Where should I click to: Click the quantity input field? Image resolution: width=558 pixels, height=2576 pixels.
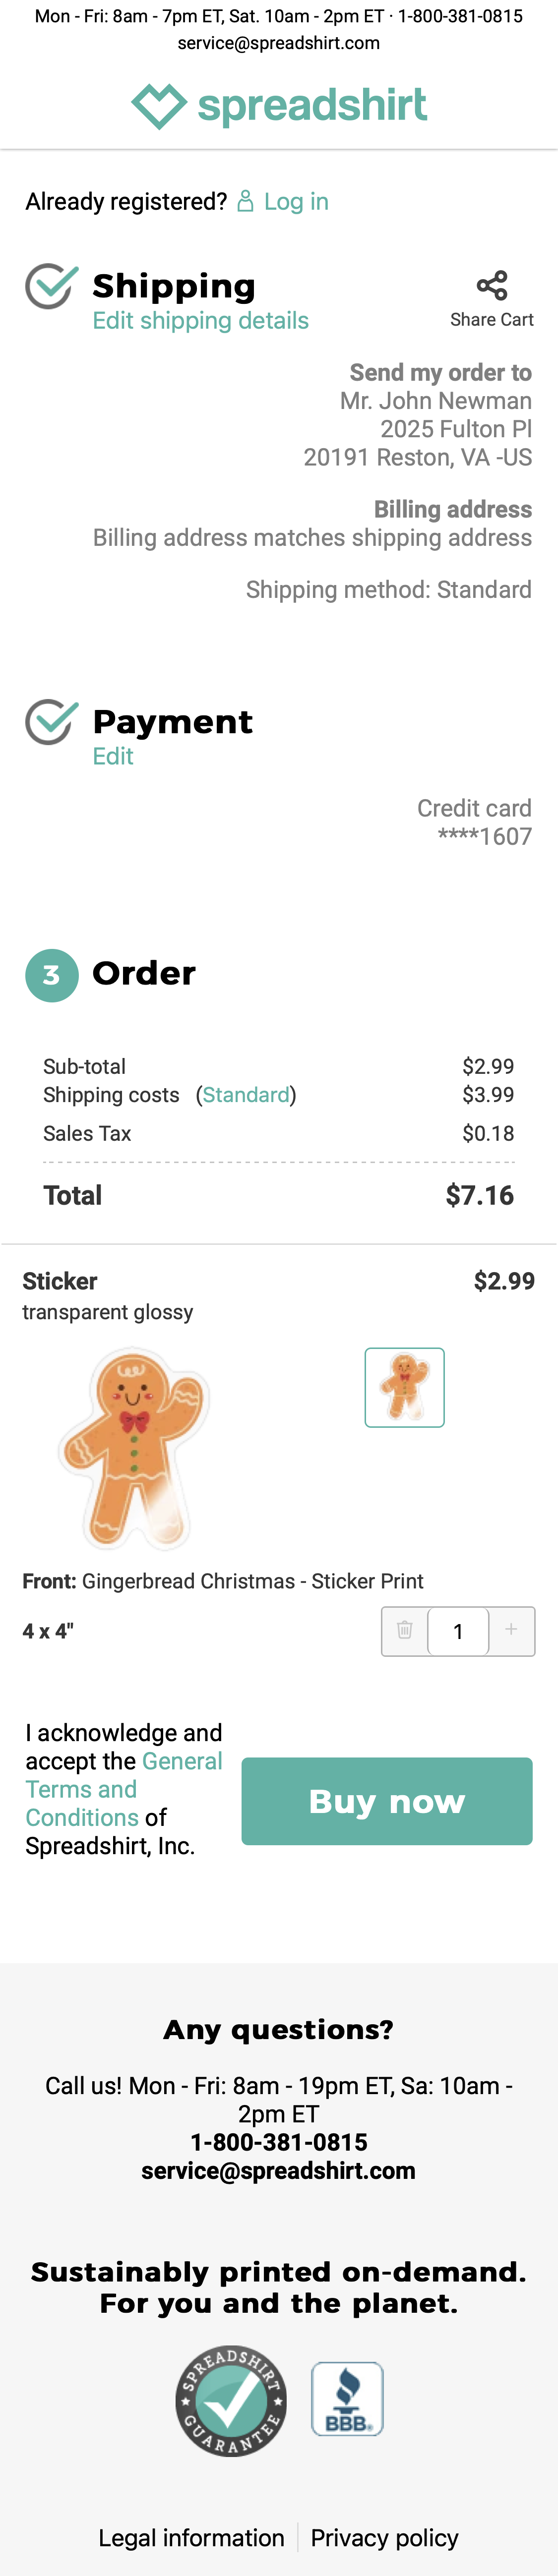[458, 1631]
